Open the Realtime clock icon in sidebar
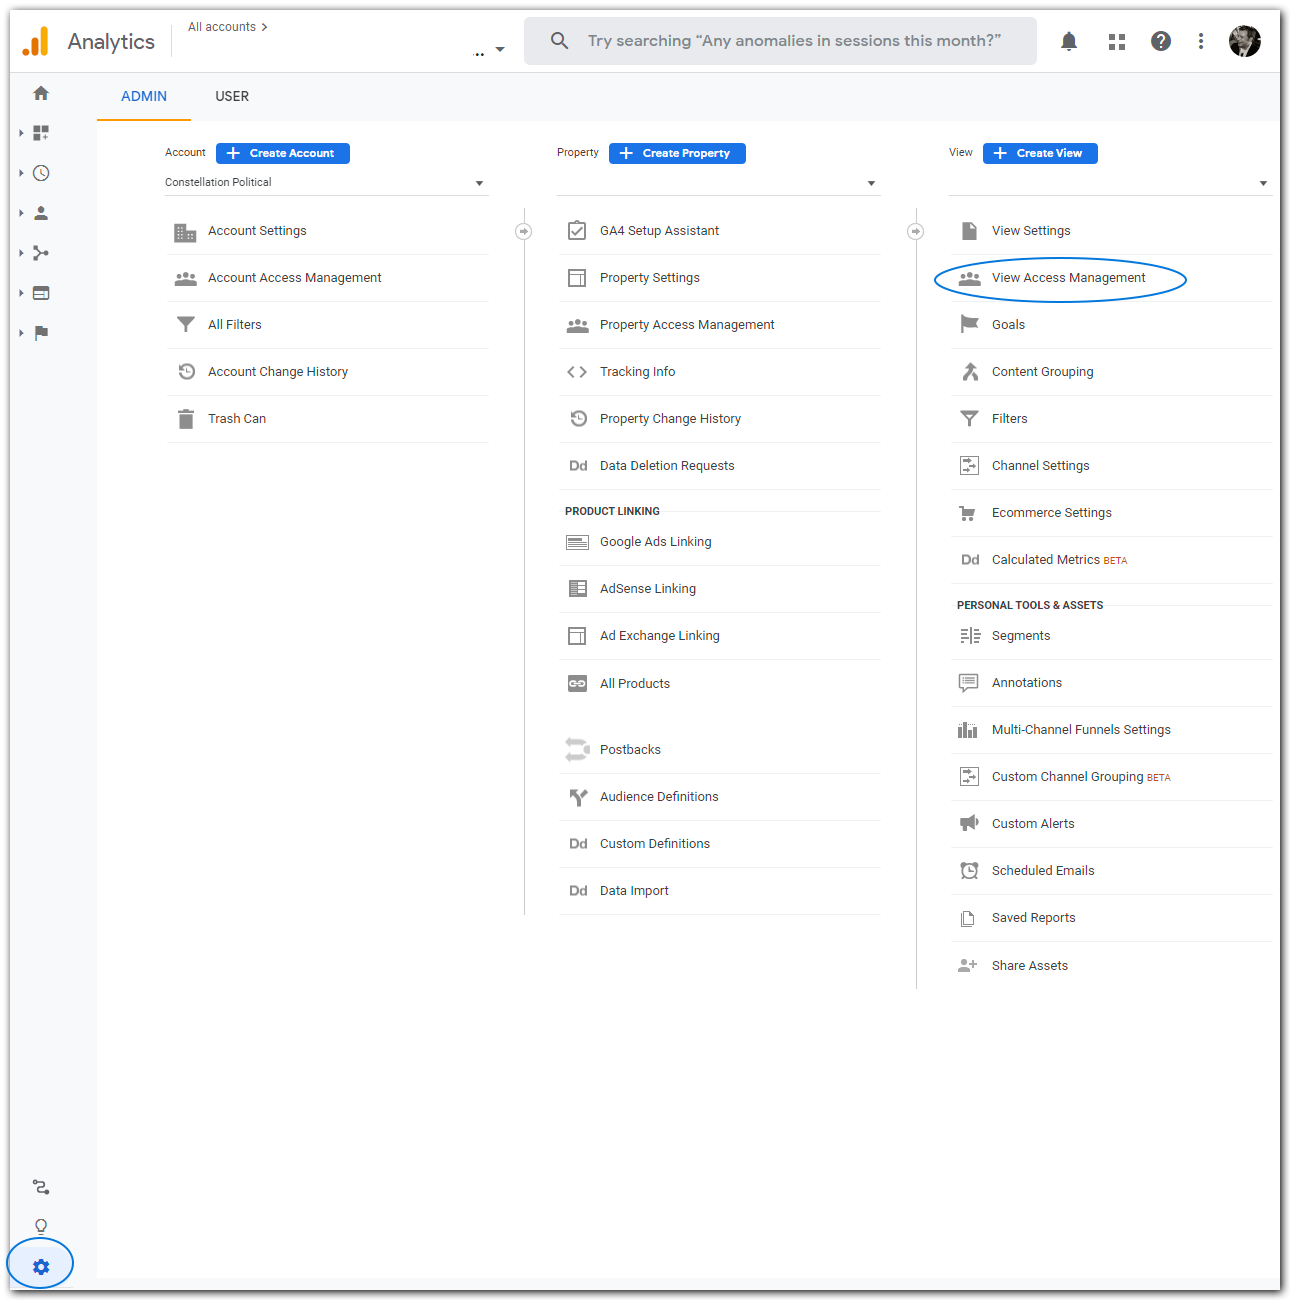 (41, 173)
